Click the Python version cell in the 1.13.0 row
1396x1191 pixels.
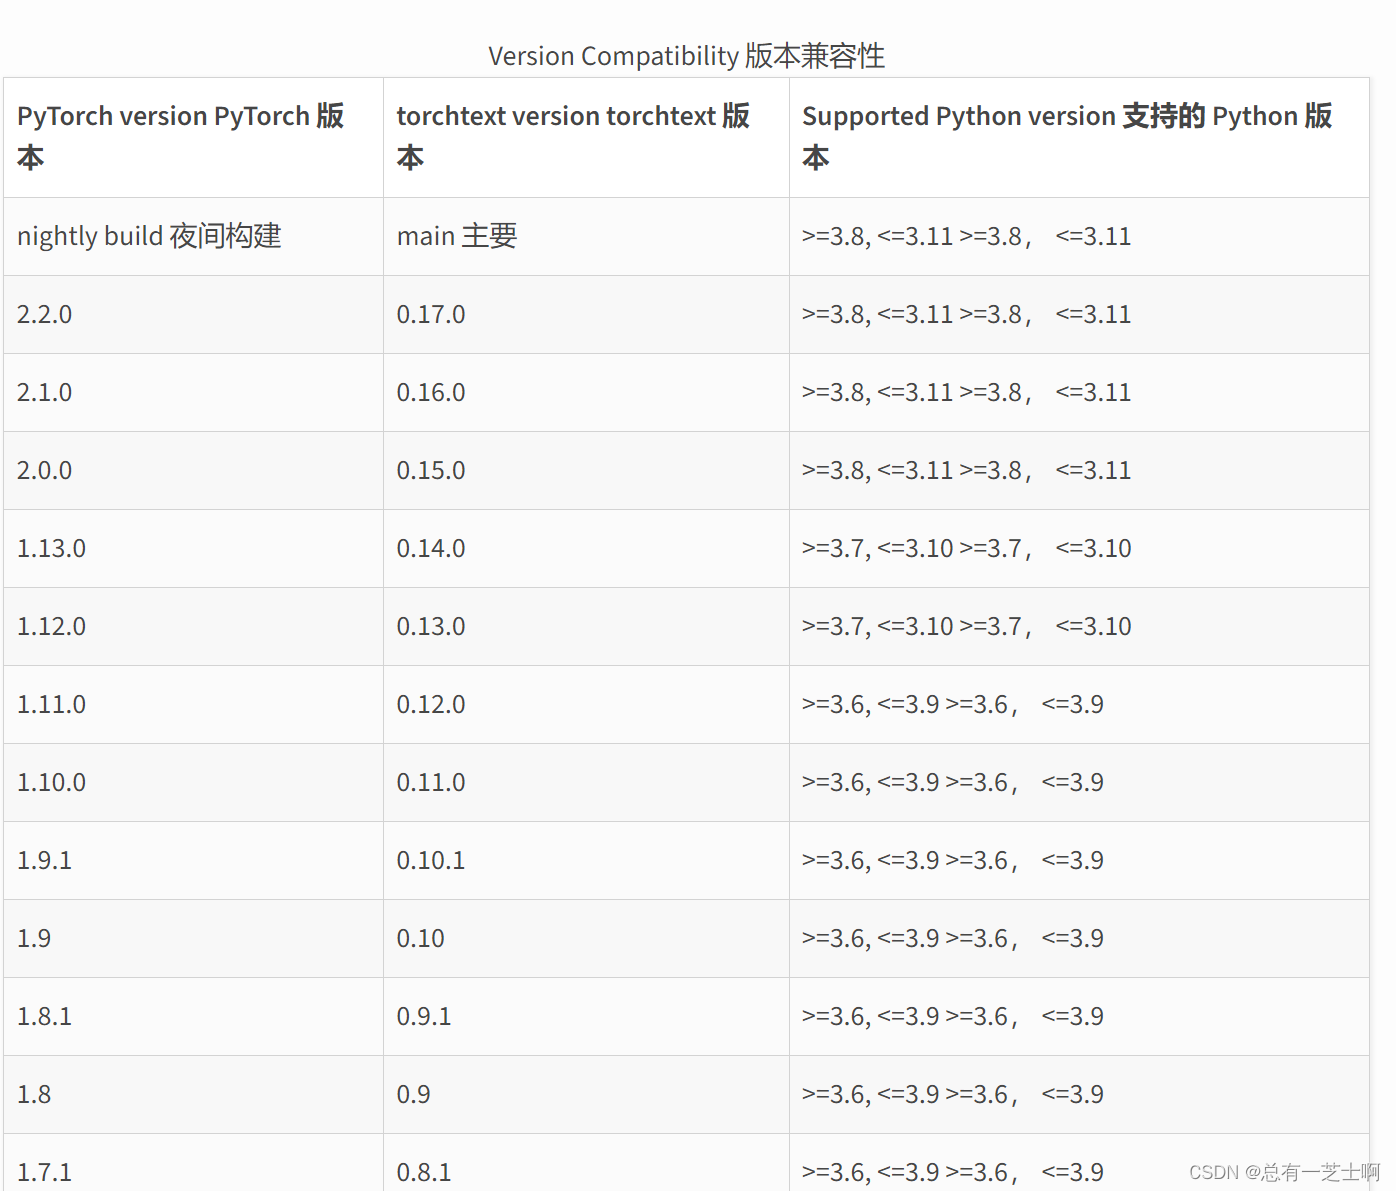(1079, 549)
